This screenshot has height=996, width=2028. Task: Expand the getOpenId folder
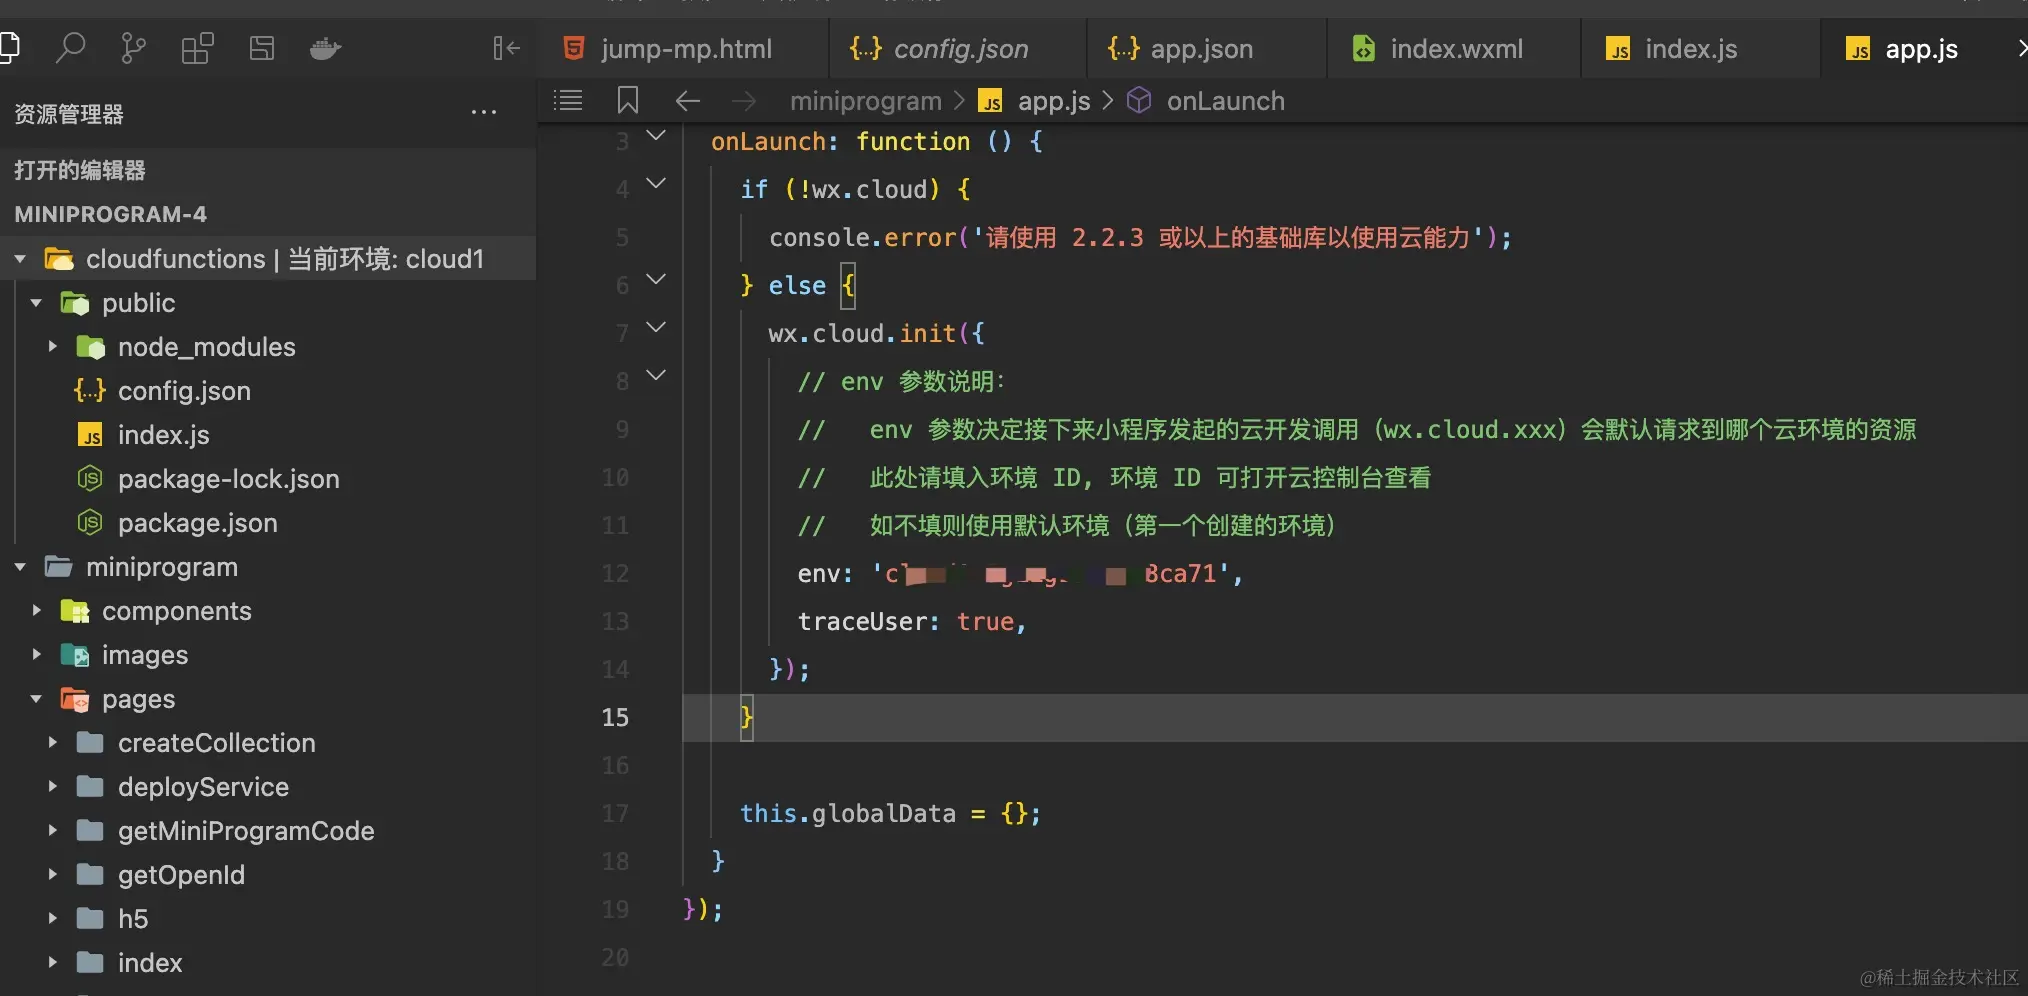[x=52, y=875]
